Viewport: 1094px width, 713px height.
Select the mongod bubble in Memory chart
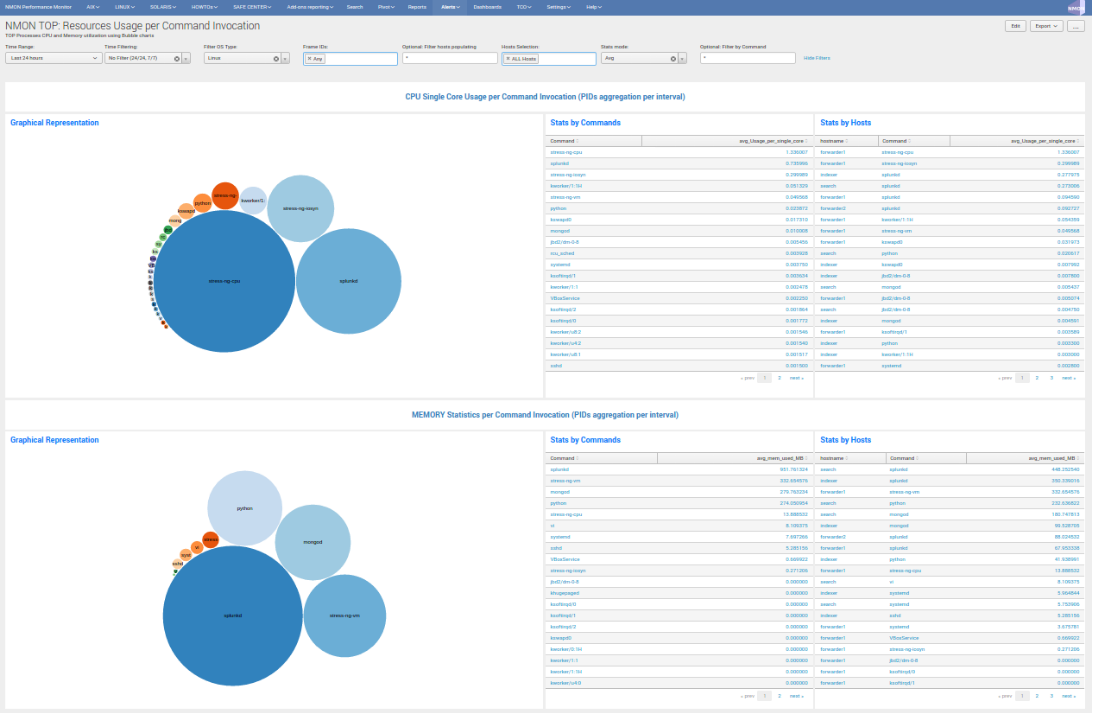pos(312,542)
